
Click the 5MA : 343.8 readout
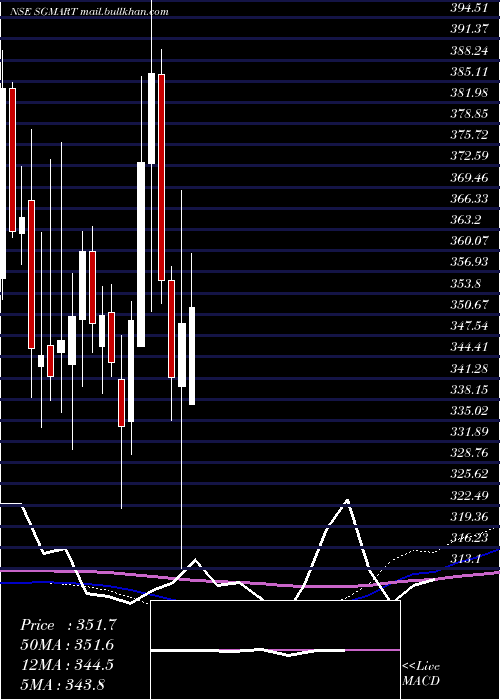coord(62,684)
